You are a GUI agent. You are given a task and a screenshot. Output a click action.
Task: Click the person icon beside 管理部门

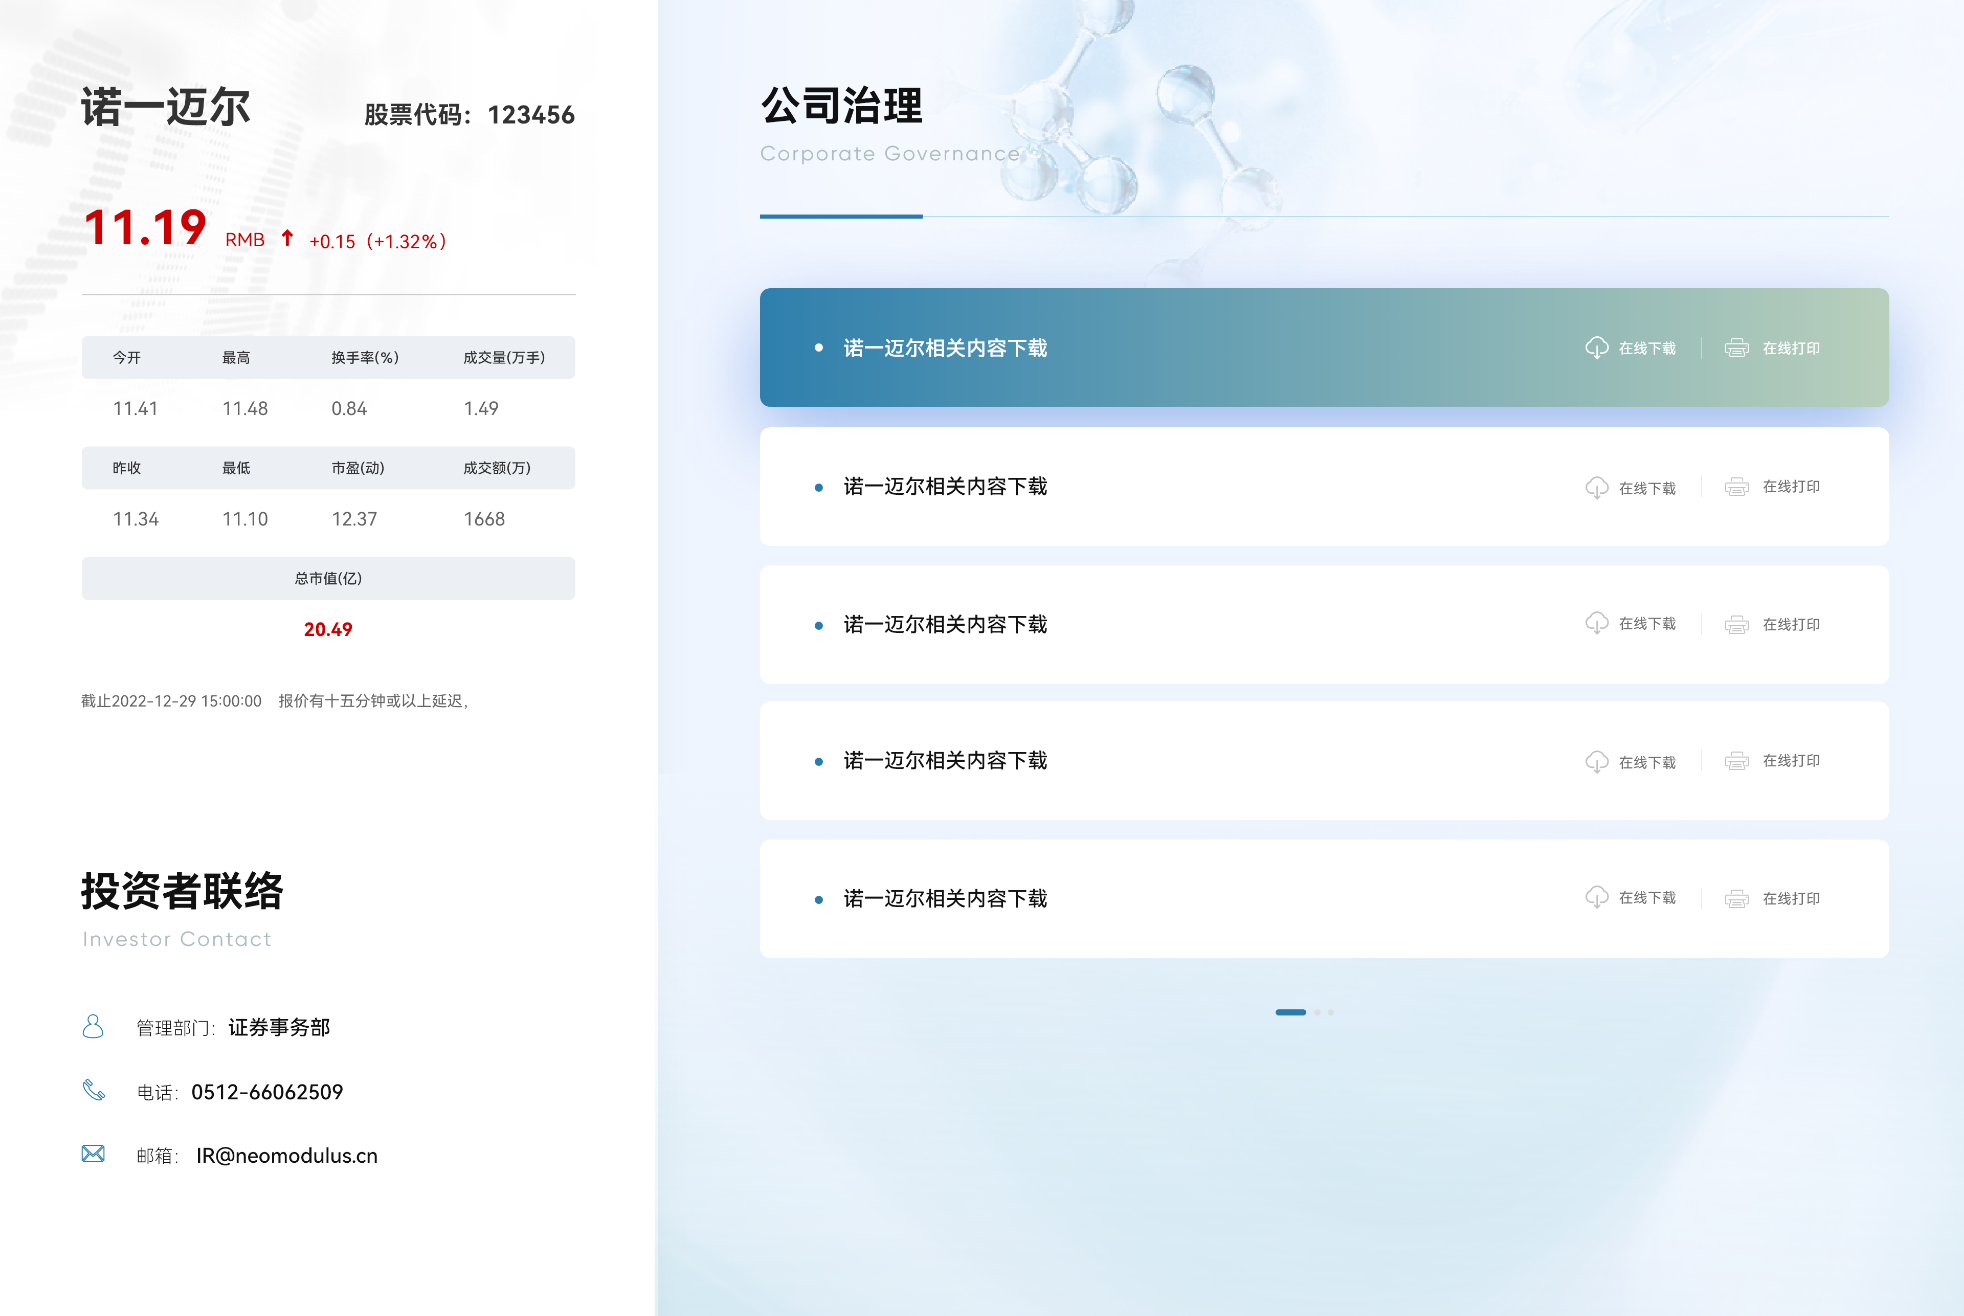(93, 1026)
